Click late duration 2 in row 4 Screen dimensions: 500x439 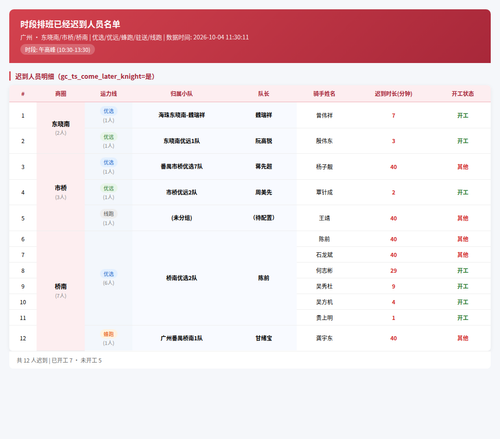click(x=393, y=192)
